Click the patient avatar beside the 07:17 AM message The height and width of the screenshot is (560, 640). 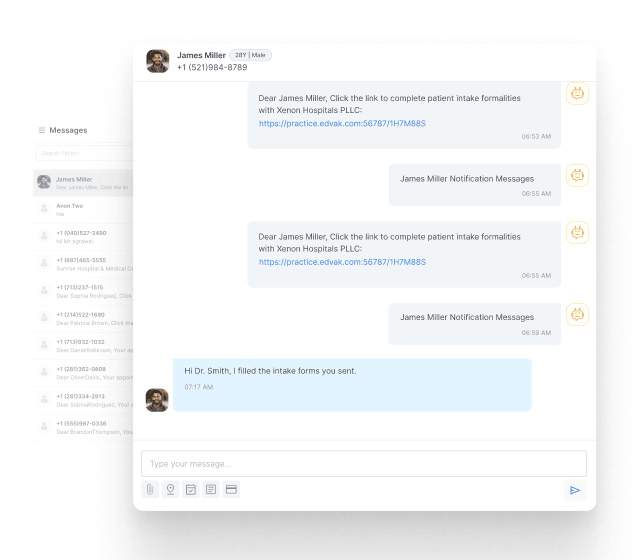157,399
